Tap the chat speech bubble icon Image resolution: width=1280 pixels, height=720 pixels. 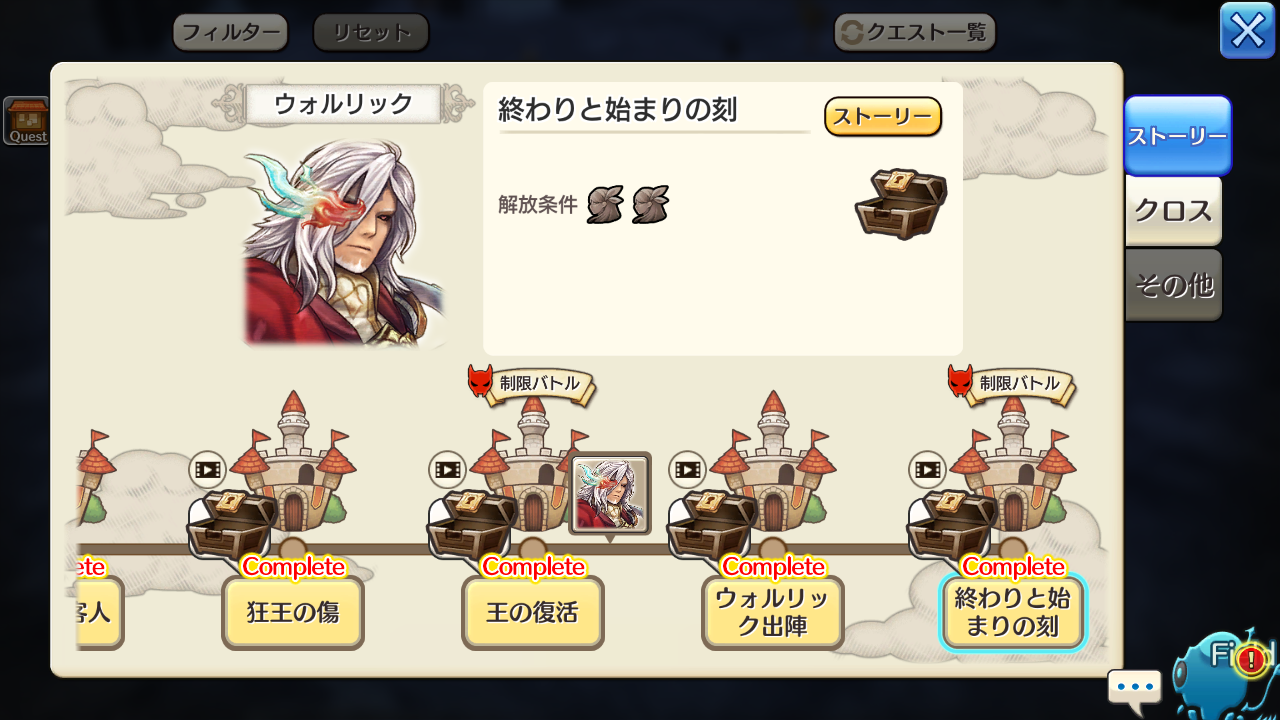click(1135, 689)
